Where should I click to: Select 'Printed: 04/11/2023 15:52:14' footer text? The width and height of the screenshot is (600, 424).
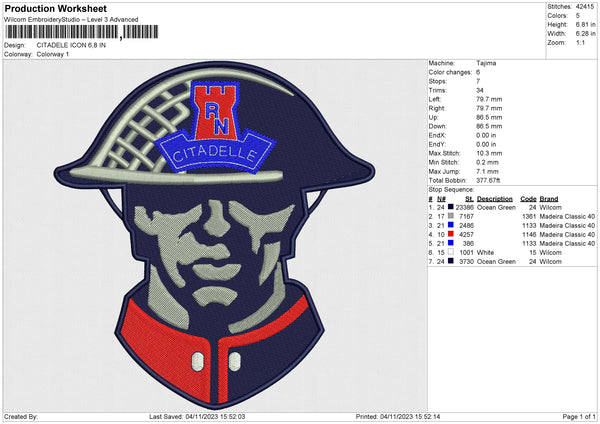tap(398, 417)
